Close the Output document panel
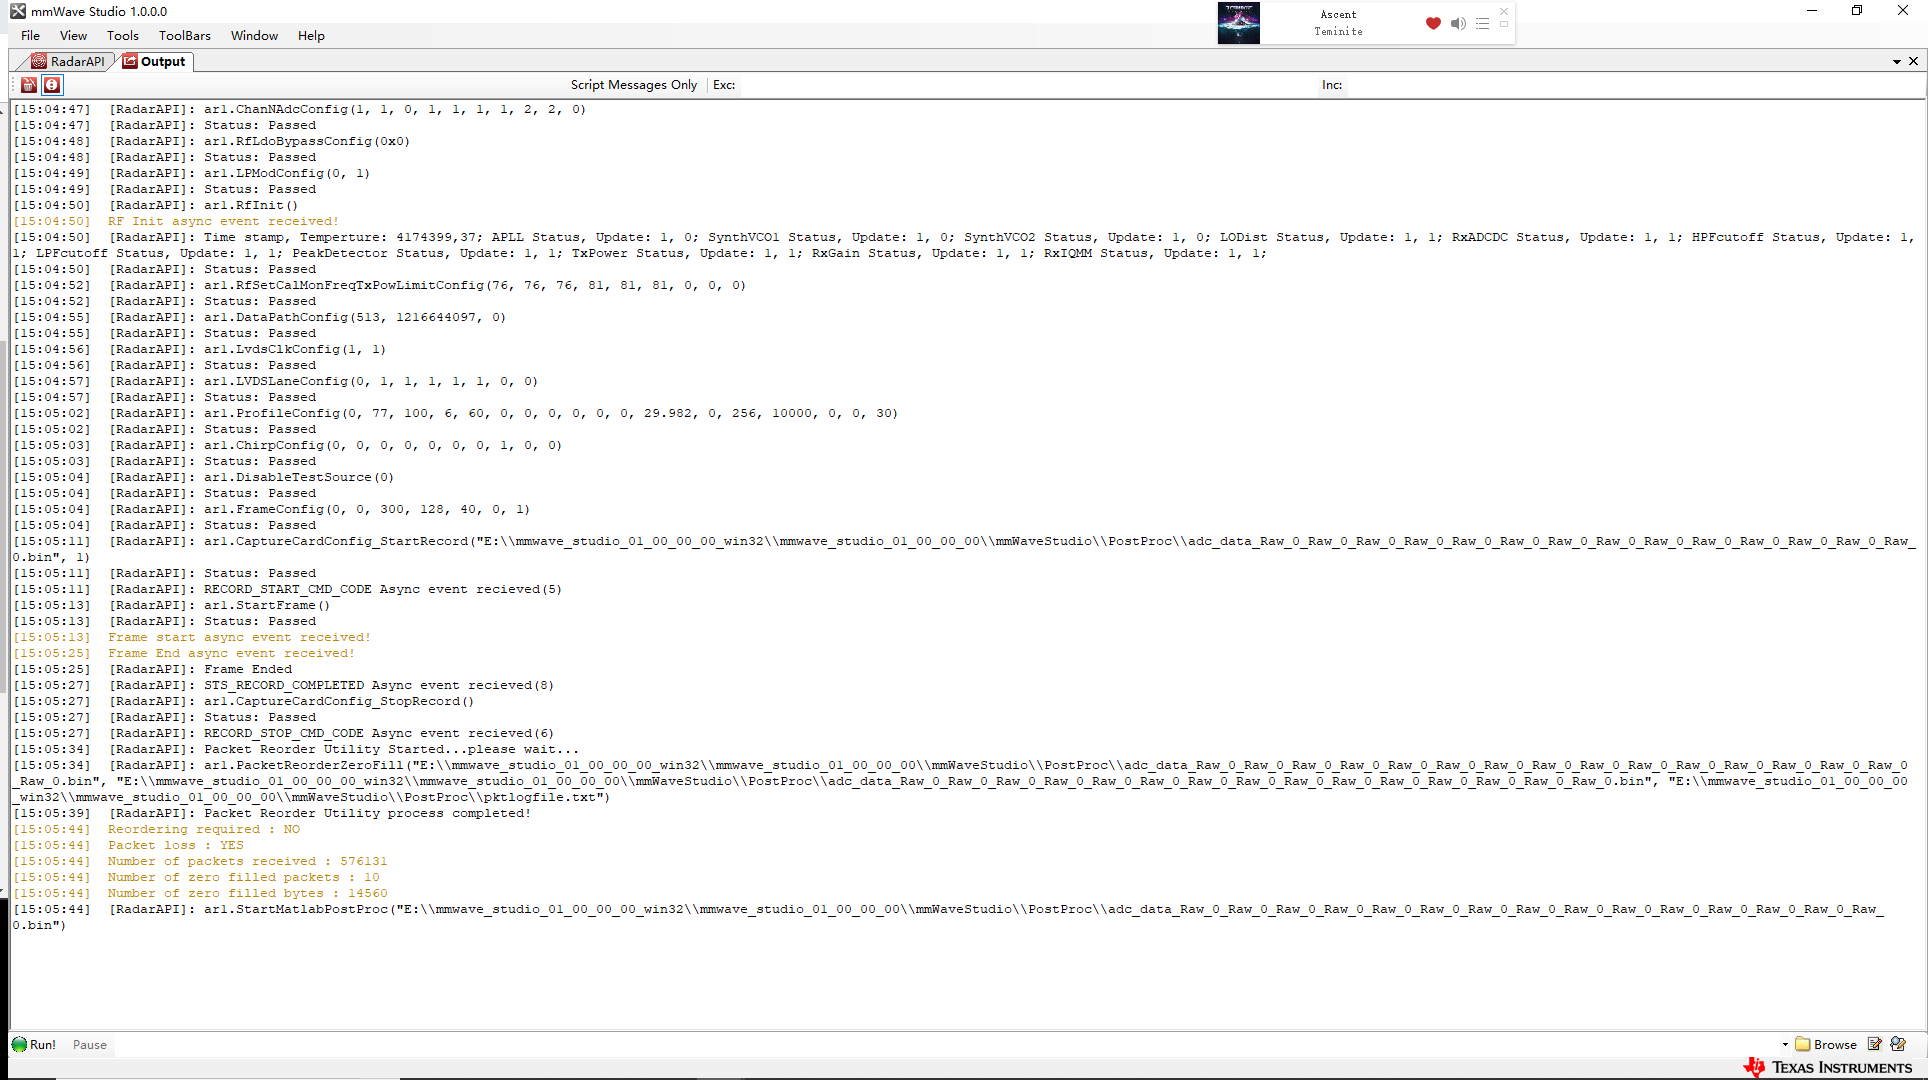This screenshot has height=1080, width=1928. click(1914, 61)
